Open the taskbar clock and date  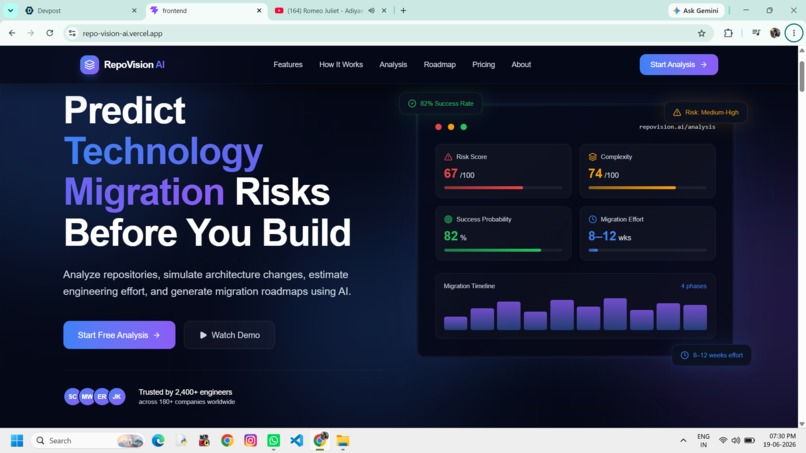tap(780, 441)
